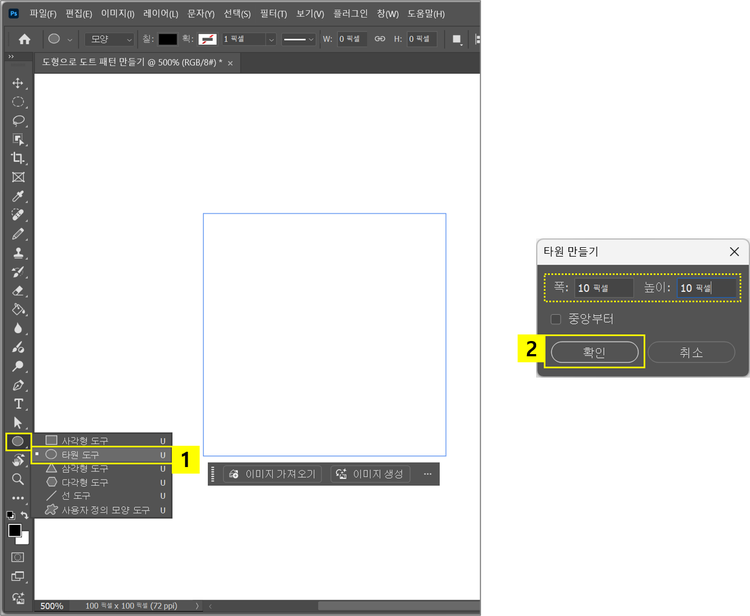Image resolution: width=750 pixels, height=616 pixels.
Task: Select the Brush tool
Action: [18, 234]
